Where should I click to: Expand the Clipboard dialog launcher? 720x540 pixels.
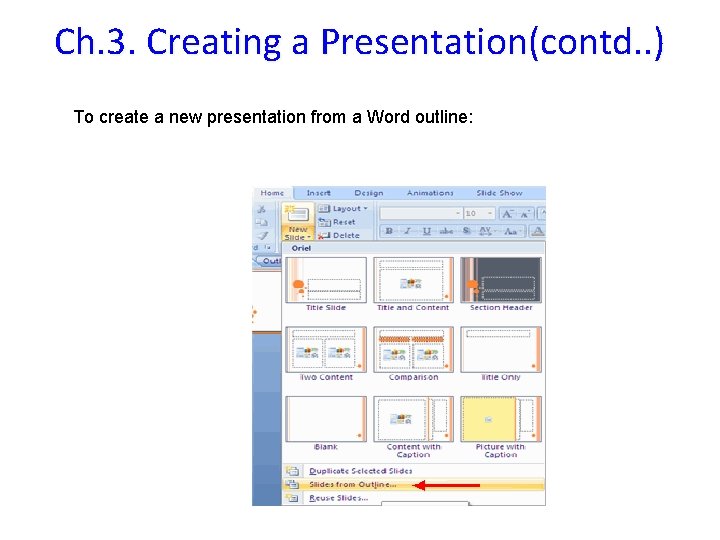pyautogui.click(x=269, y=248)
